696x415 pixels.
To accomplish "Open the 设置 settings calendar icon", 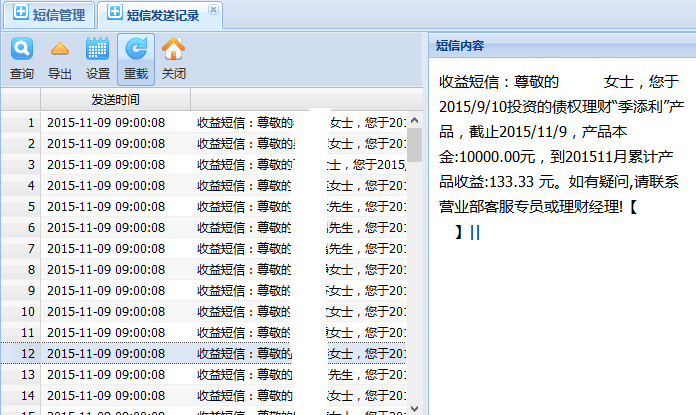I will click(x=98, y=50).
